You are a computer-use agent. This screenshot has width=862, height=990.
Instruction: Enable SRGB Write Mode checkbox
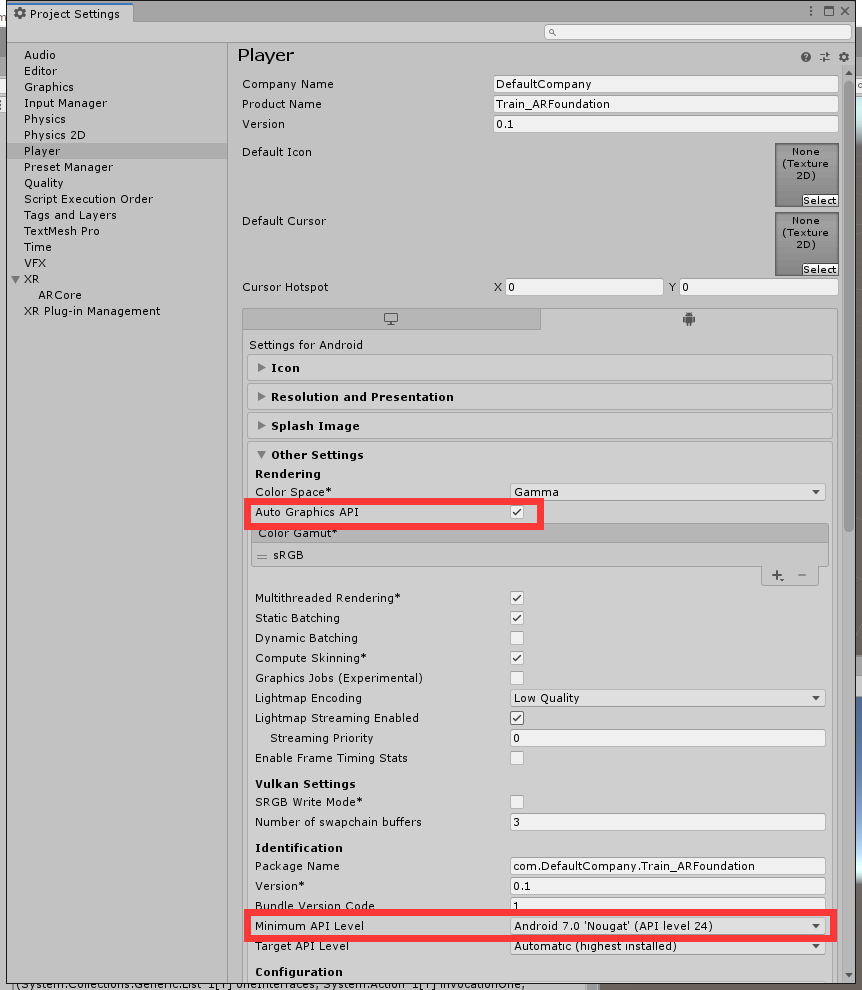point(517,802)
